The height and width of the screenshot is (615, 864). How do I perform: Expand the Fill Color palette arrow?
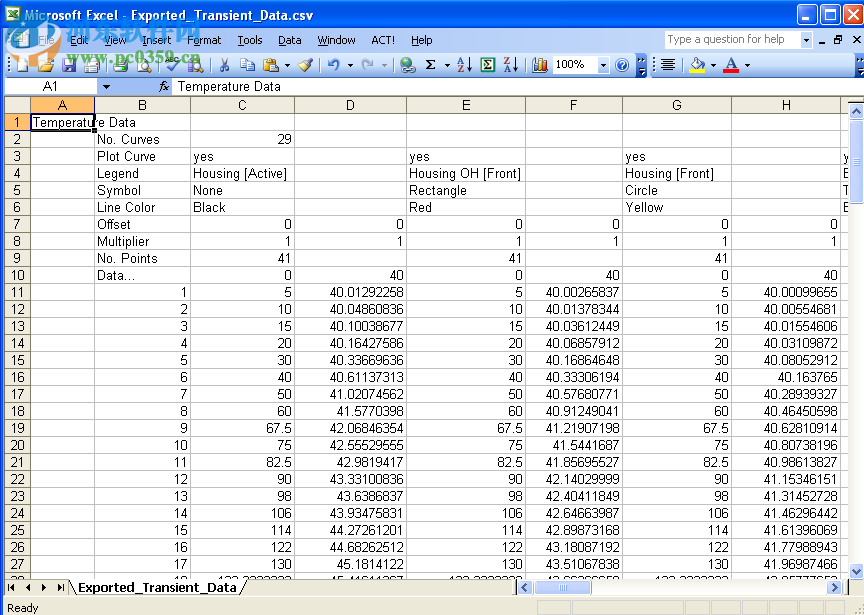pyautogui.click(x=713, y=66)
